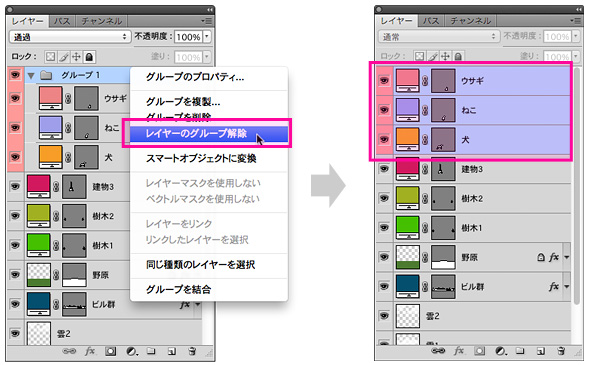
Task: Click lock icon on right 野原 layer
Action: (x=541, y=257)
